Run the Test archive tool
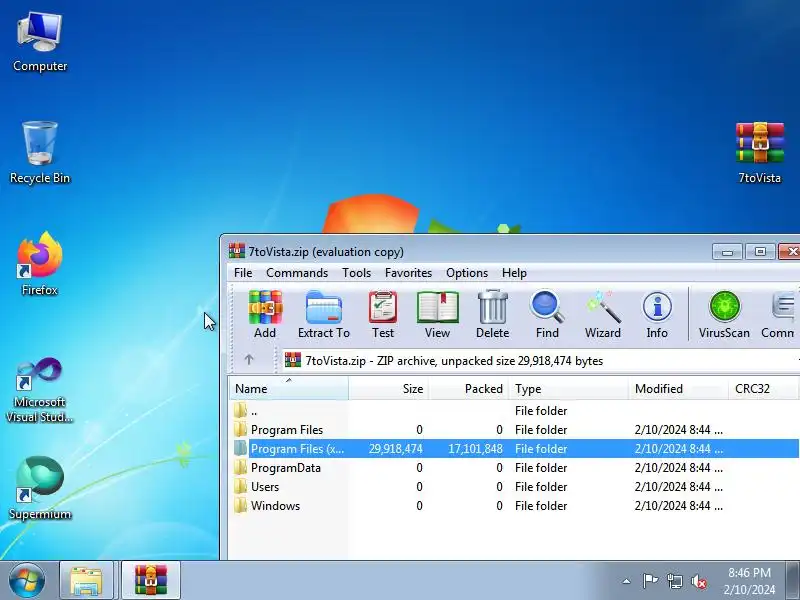Viewport: 800px width, 600px height. coord(383,314)
